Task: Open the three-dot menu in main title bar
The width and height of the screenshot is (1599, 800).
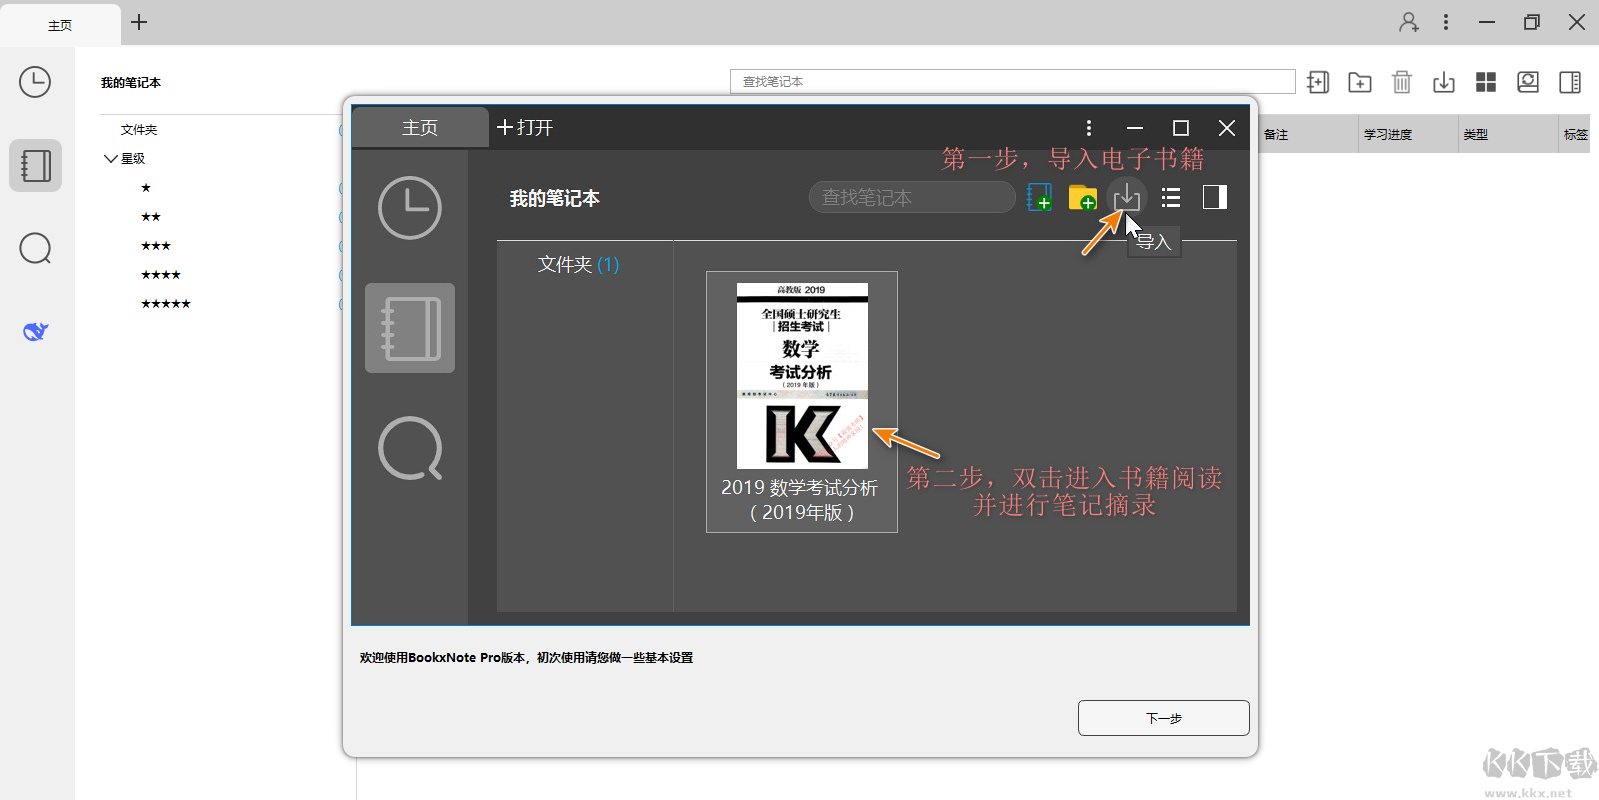Action: tap(1446, 22)
